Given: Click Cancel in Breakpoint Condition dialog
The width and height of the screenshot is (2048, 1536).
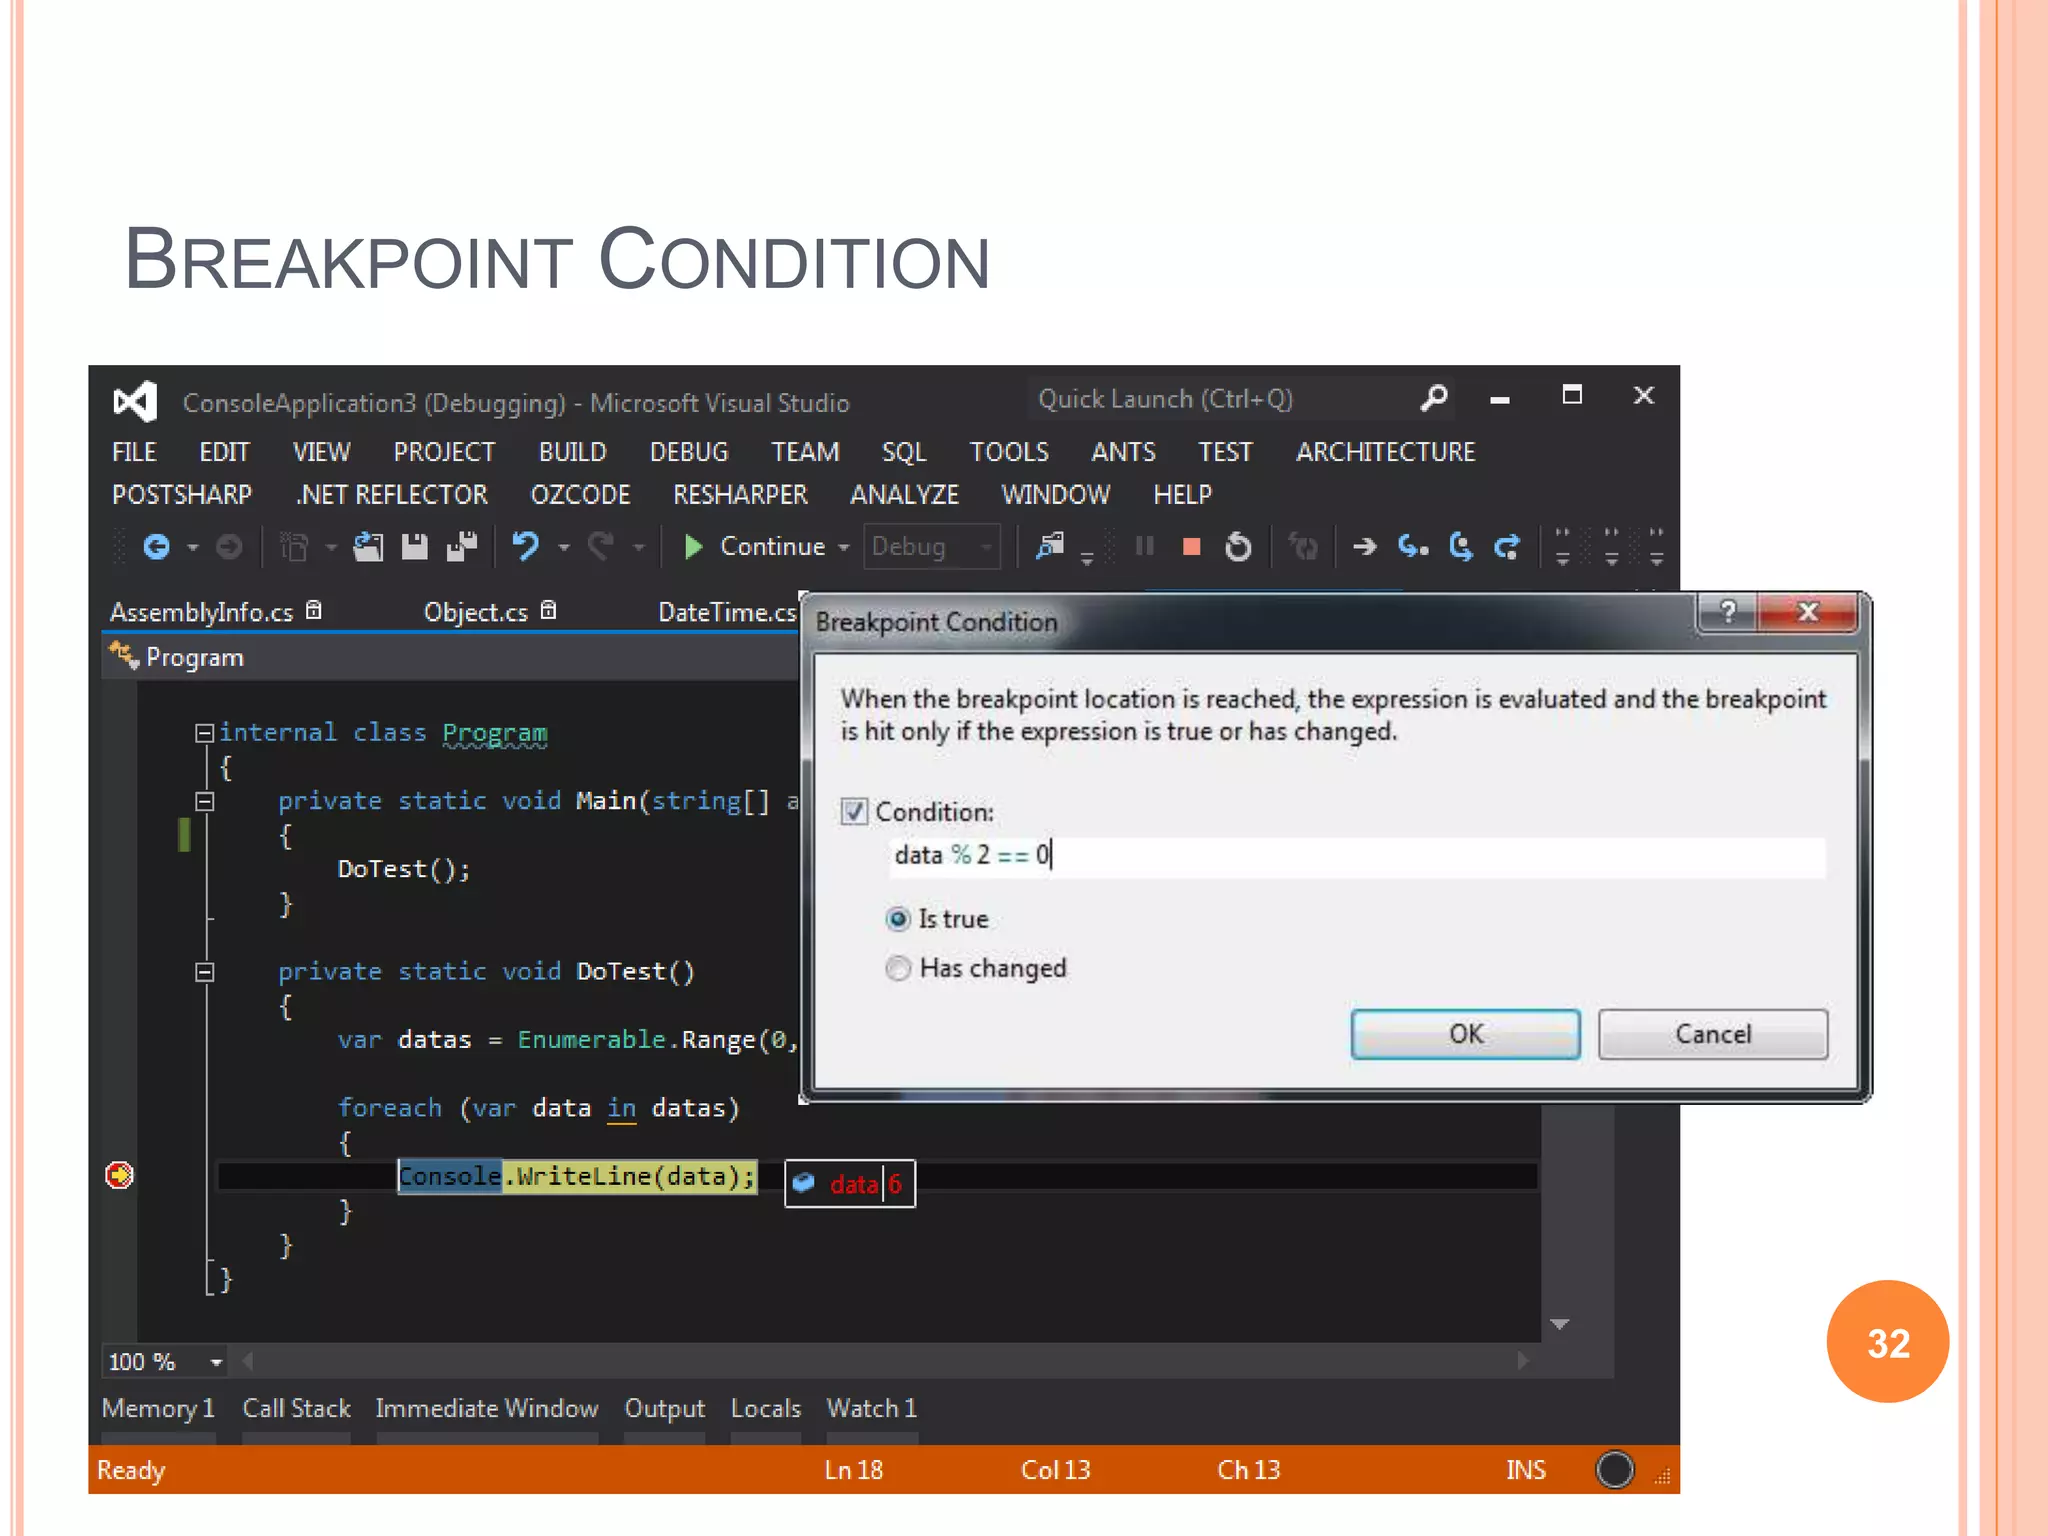Looking at the screenshot, I should 1713,1034.
